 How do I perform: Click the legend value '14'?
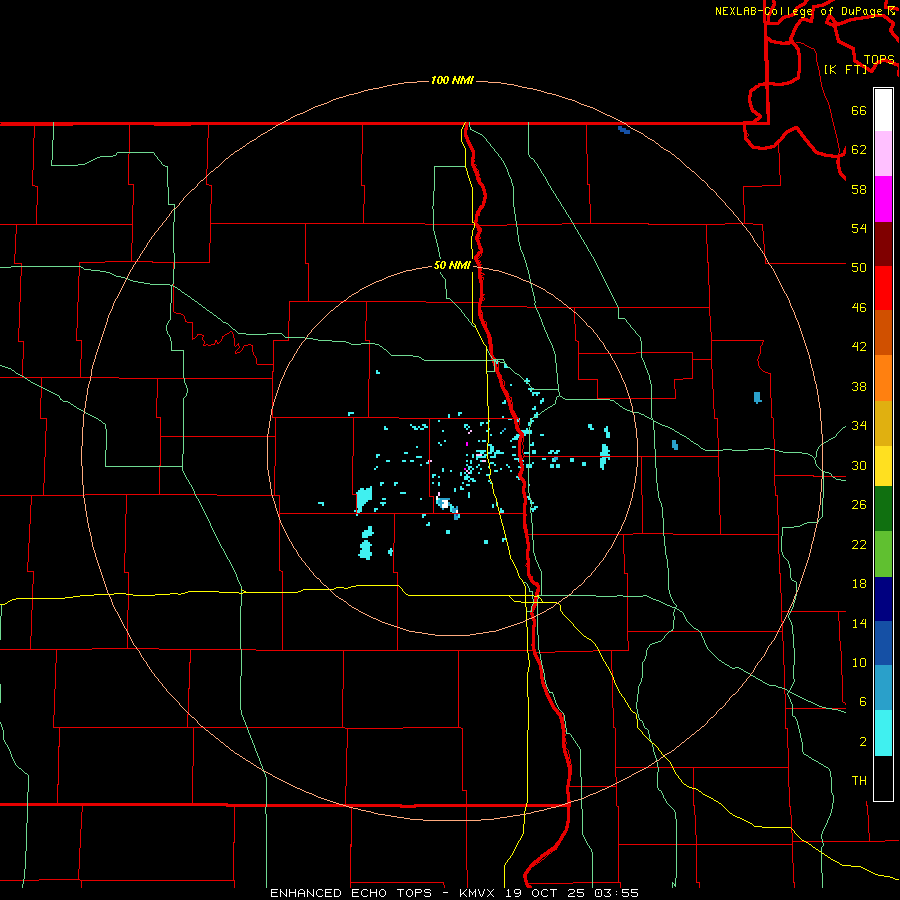click(x=859, y=623)
